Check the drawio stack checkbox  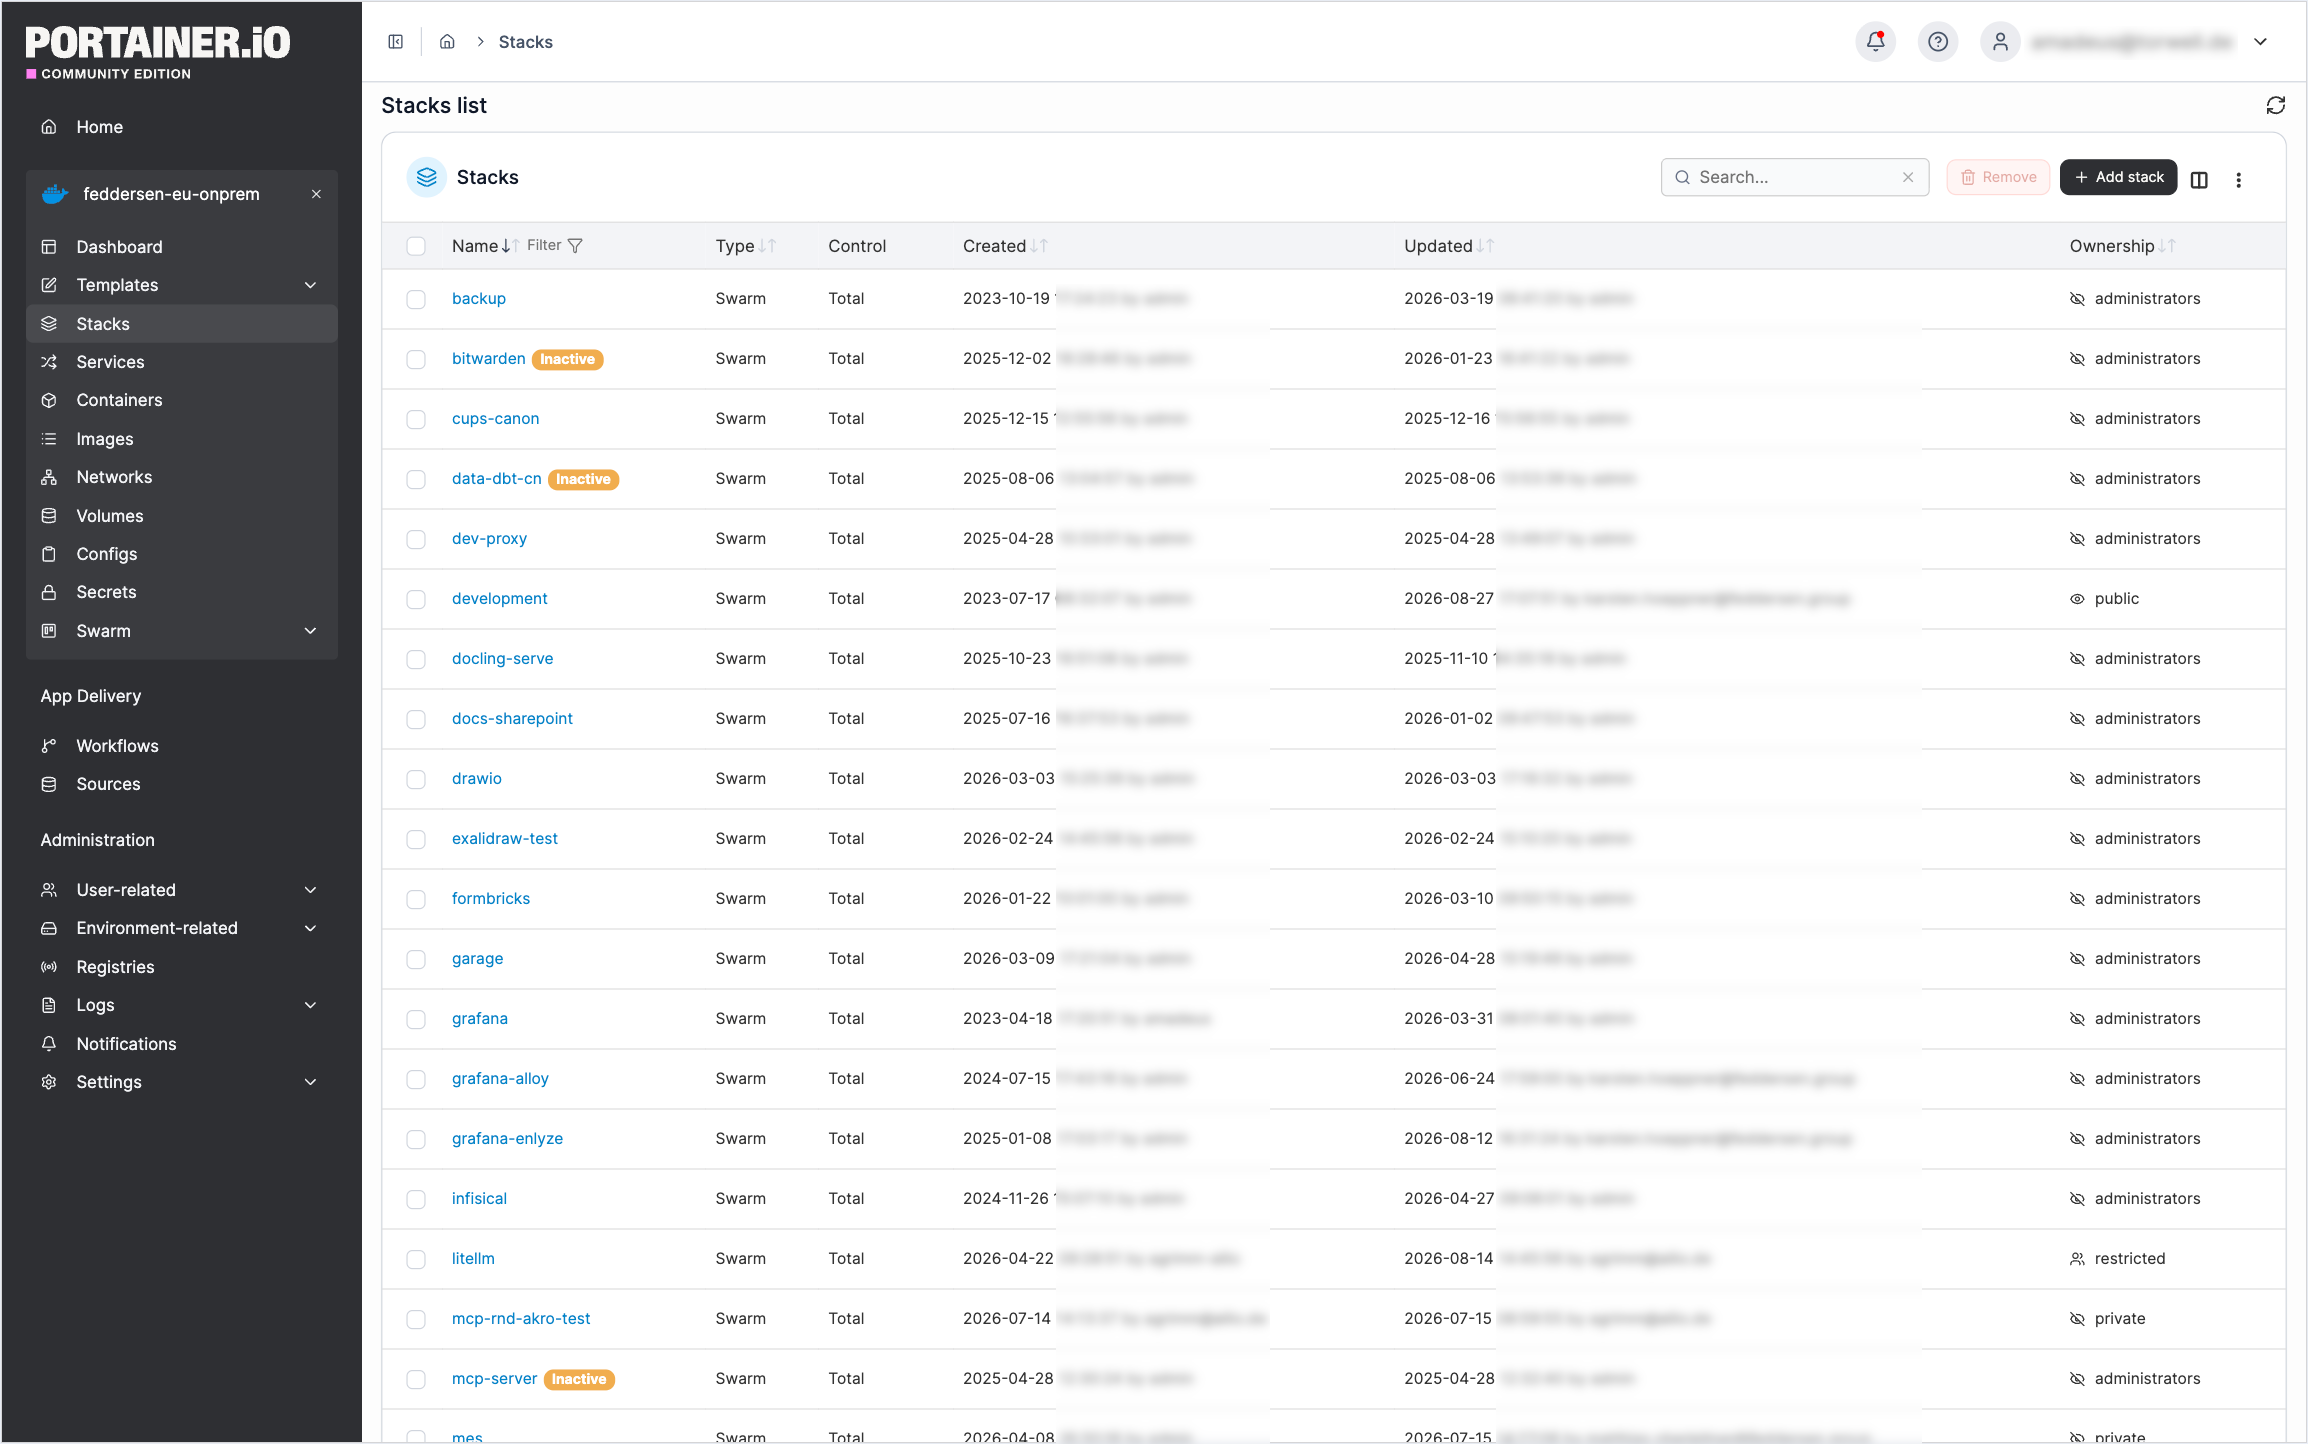click(x=416, y=779)
